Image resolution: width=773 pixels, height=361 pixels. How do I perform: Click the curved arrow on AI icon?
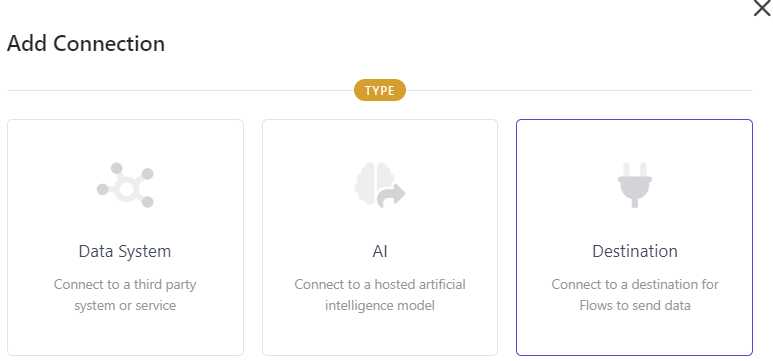pyautogui.click(x=391, y=195)
